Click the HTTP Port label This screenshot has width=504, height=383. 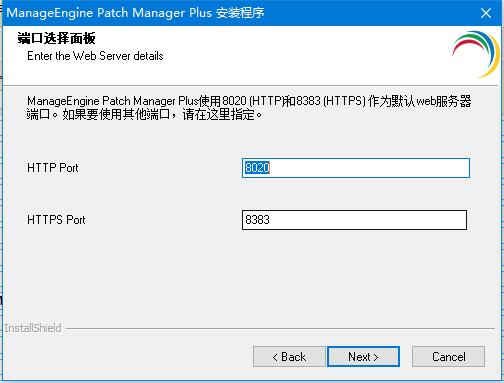(53, 168)
